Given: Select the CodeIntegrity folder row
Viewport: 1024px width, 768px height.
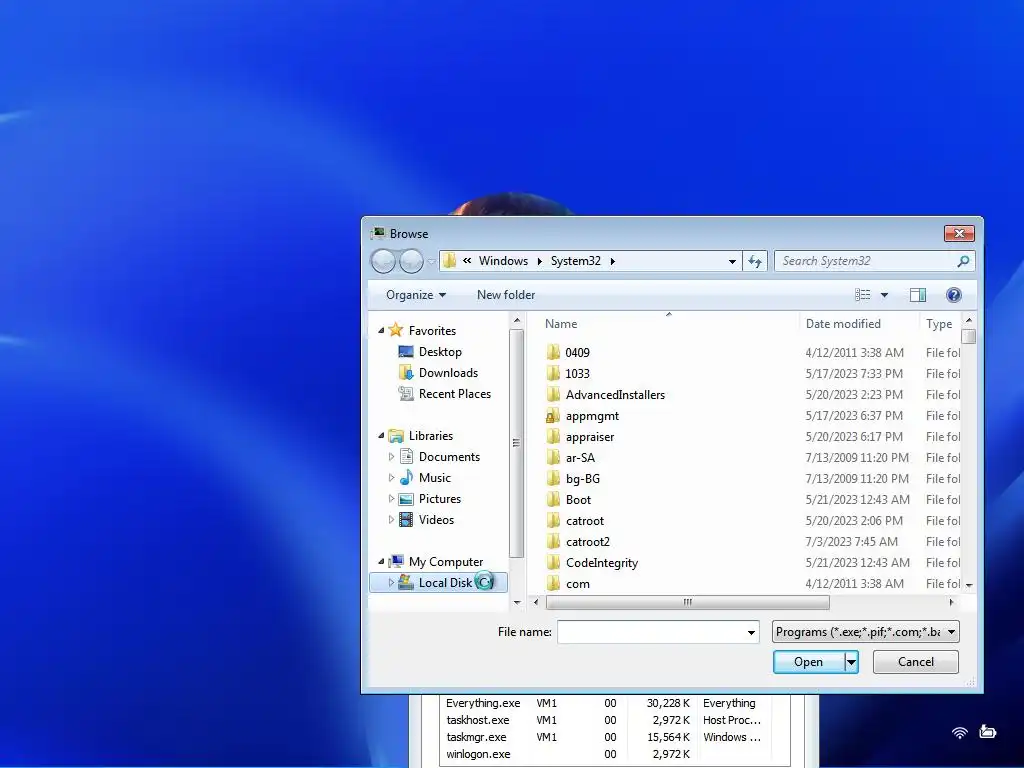Looking at the screenshot, I should tap(751, 563).
